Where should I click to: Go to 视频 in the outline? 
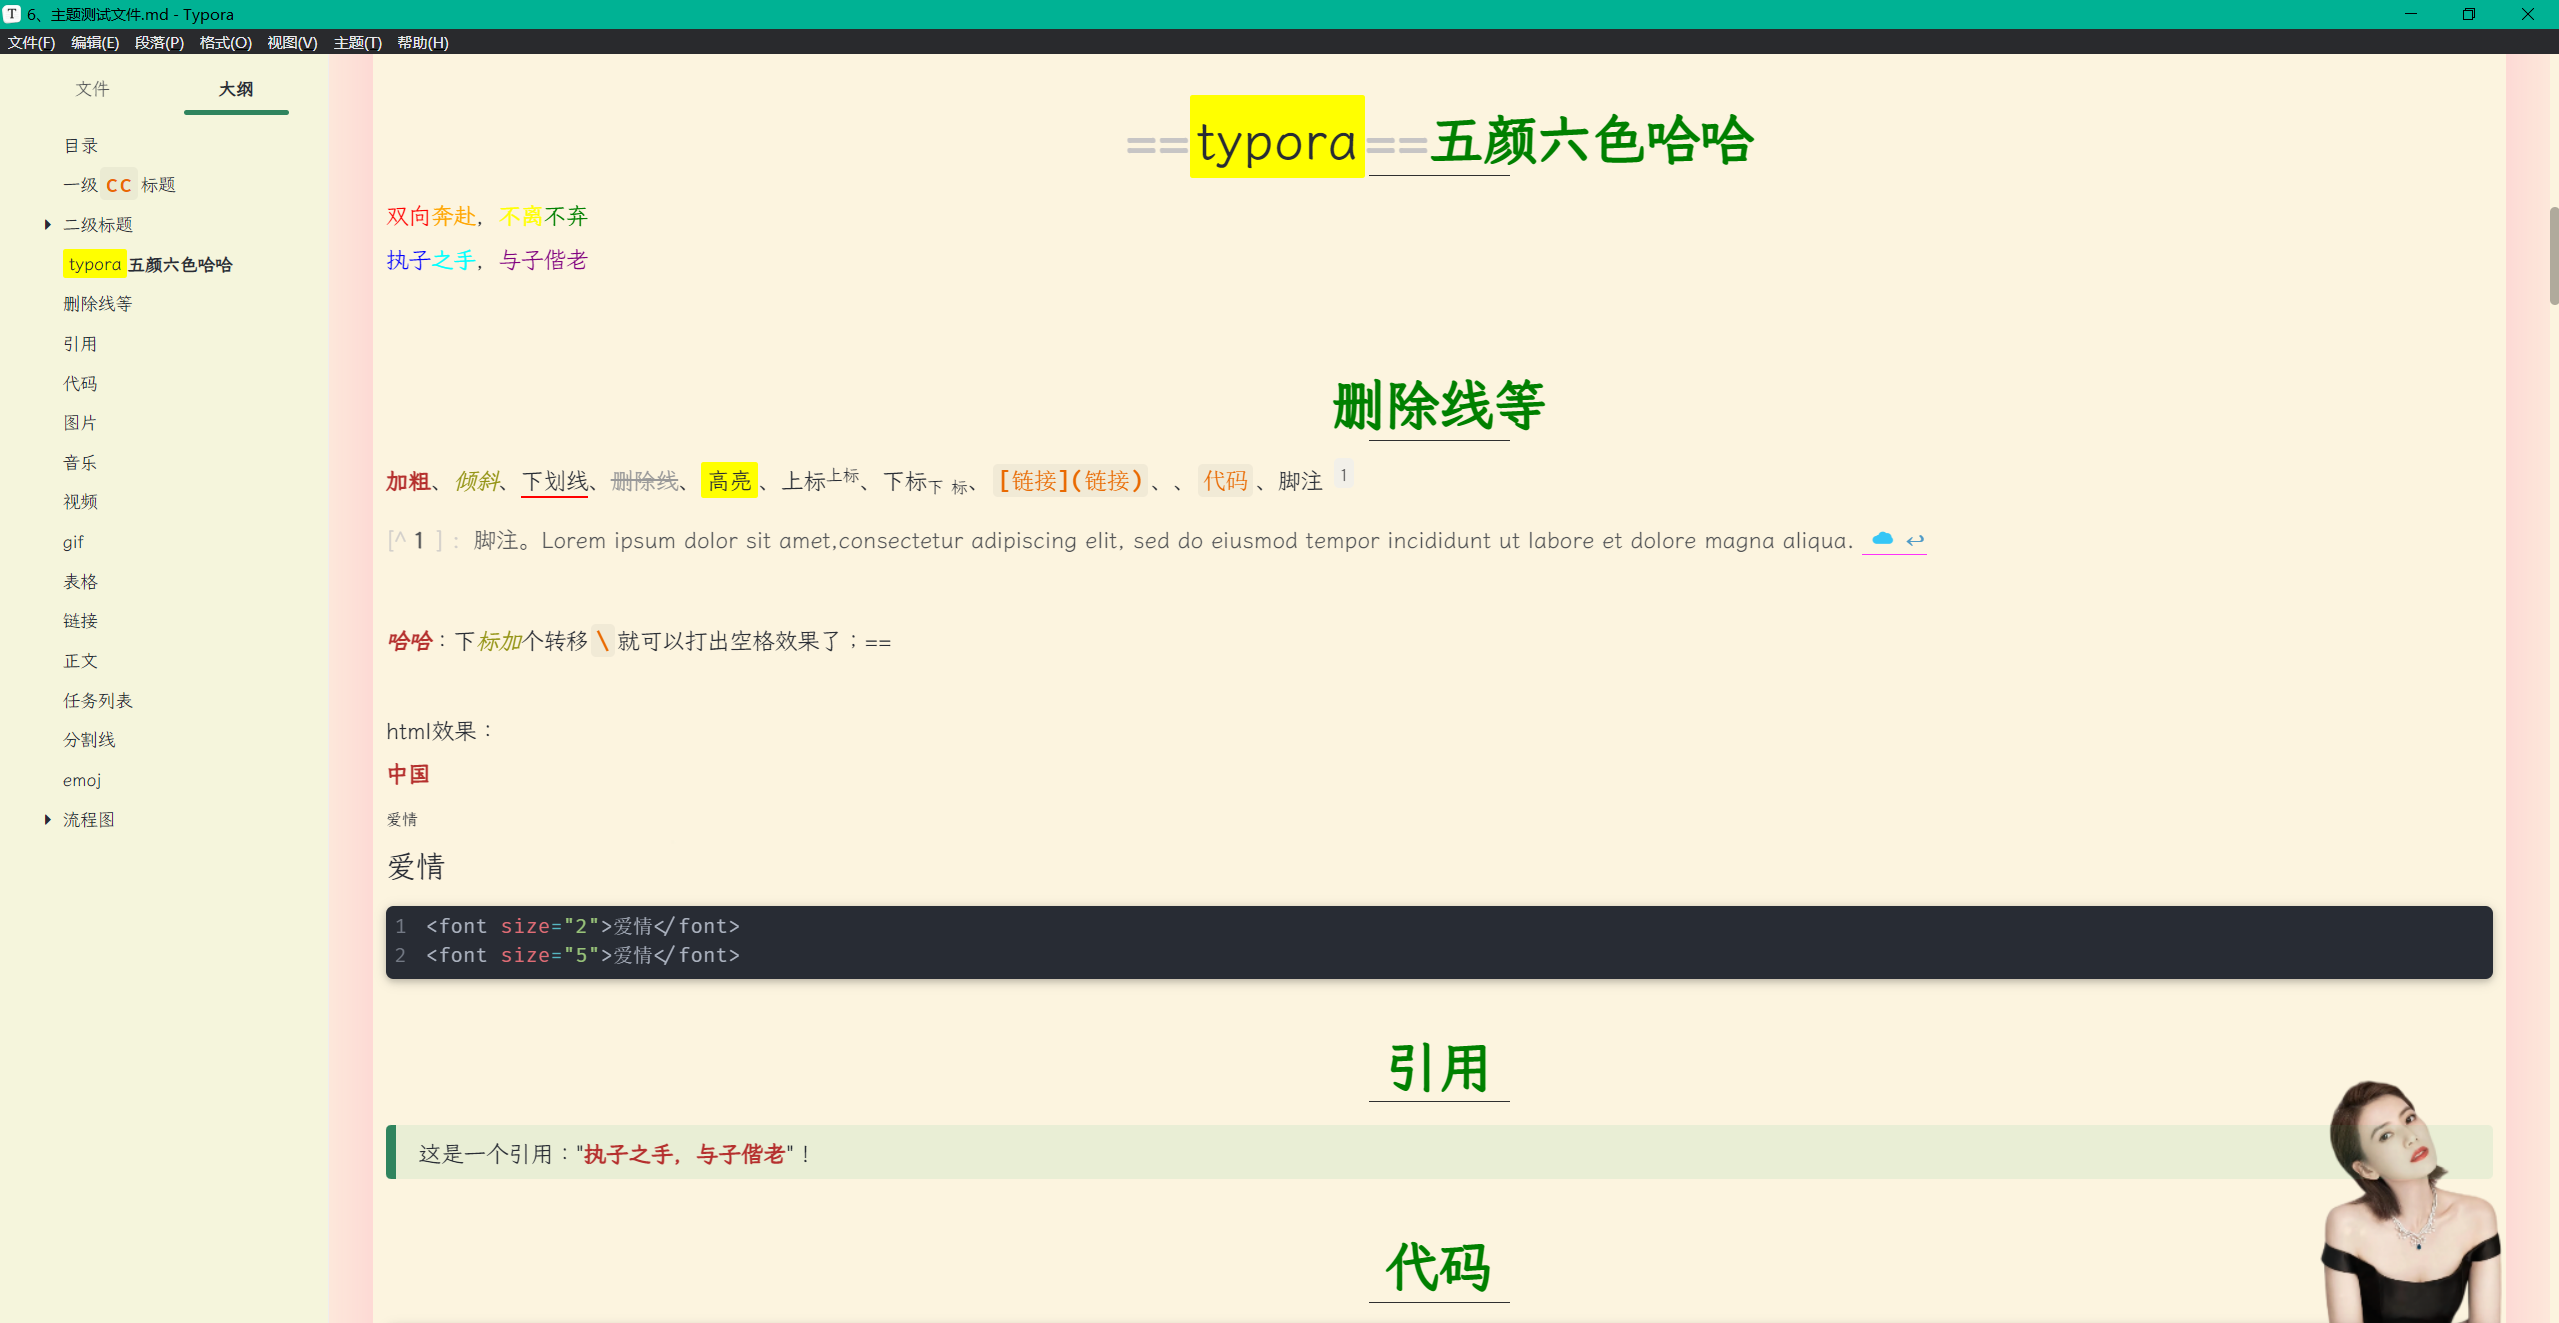(x=81, y=502)
